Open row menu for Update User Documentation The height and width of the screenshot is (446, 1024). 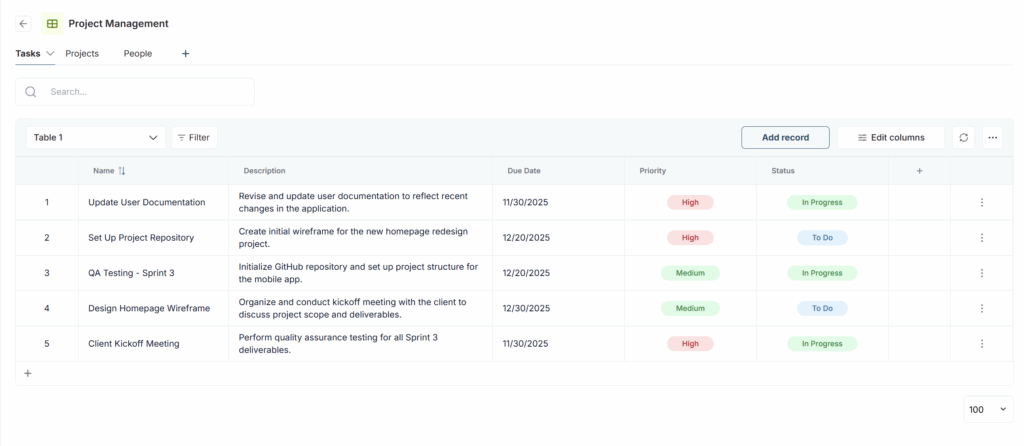click(981, 202)
